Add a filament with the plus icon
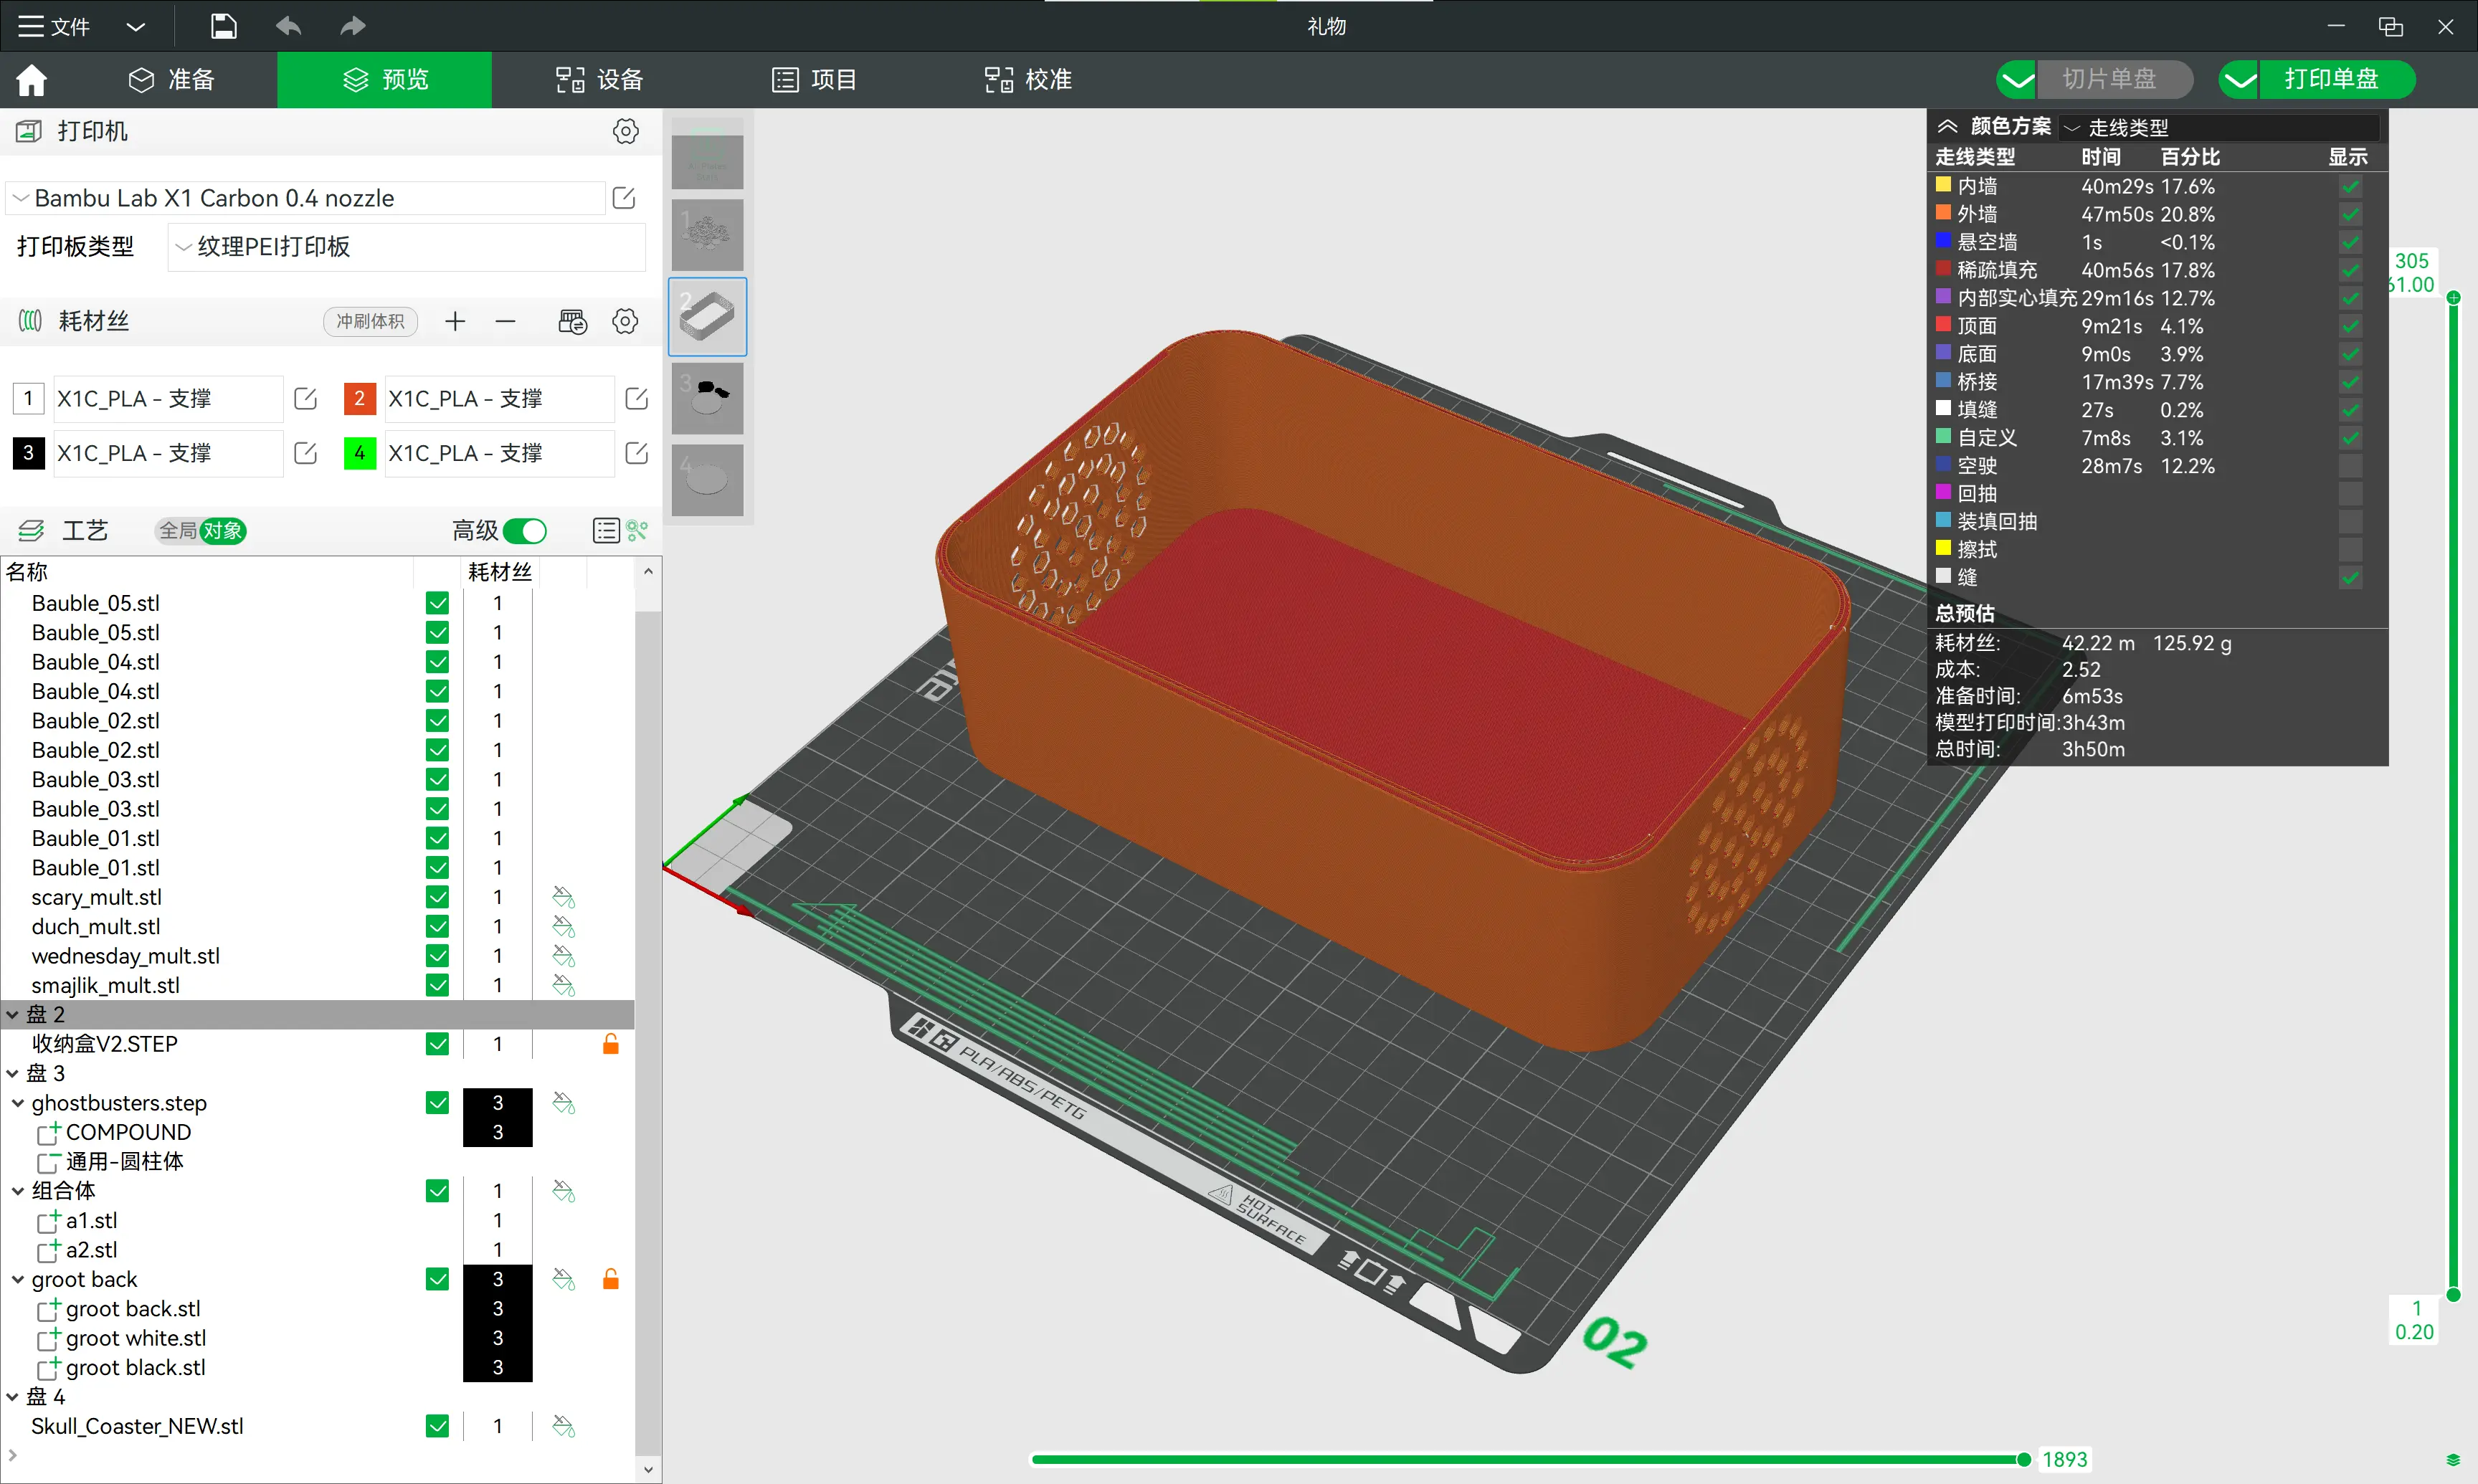 coord(455,321)
